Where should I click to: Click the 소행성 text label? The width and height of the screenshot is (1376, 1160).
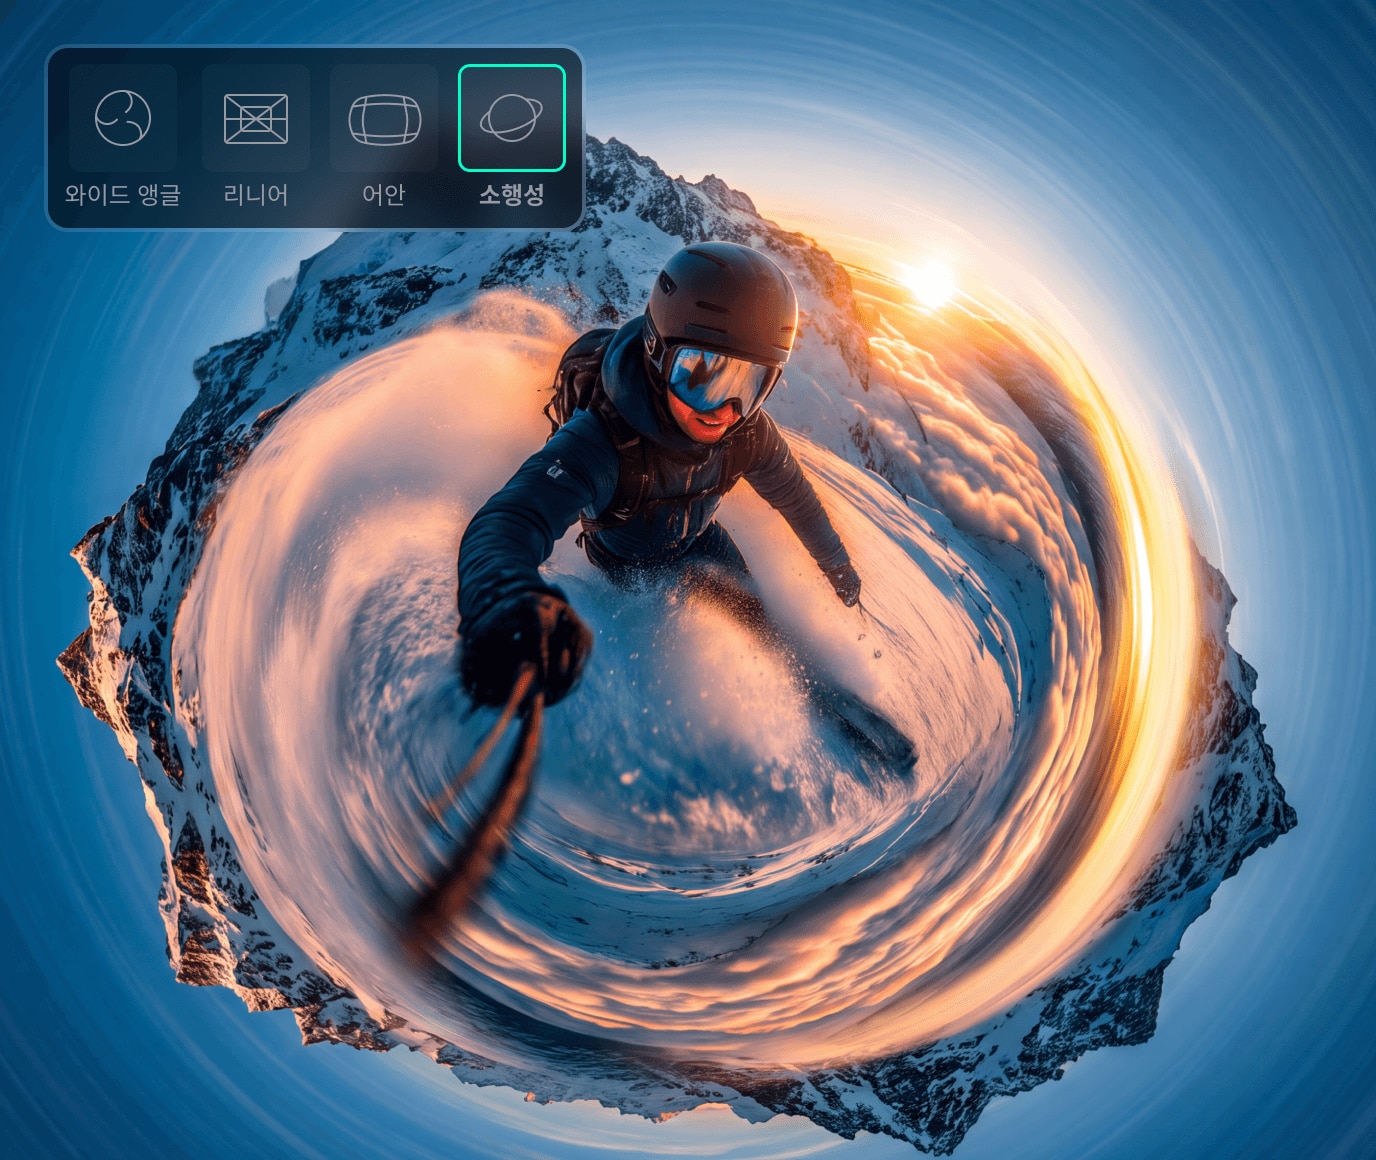coord(512,194)
